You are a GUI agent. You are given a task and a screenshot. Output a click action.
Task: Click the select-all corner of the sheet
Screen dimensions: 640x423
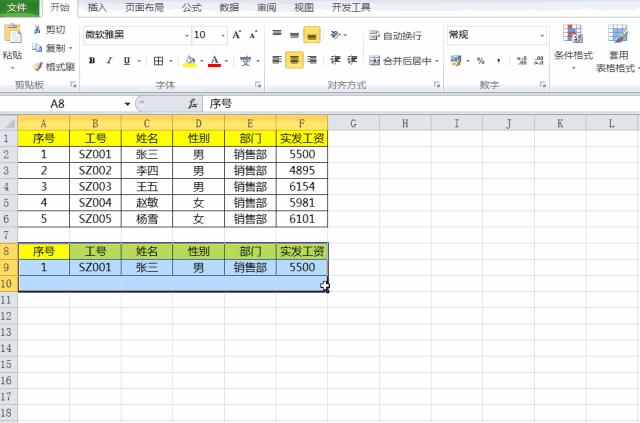click(9, 123)
